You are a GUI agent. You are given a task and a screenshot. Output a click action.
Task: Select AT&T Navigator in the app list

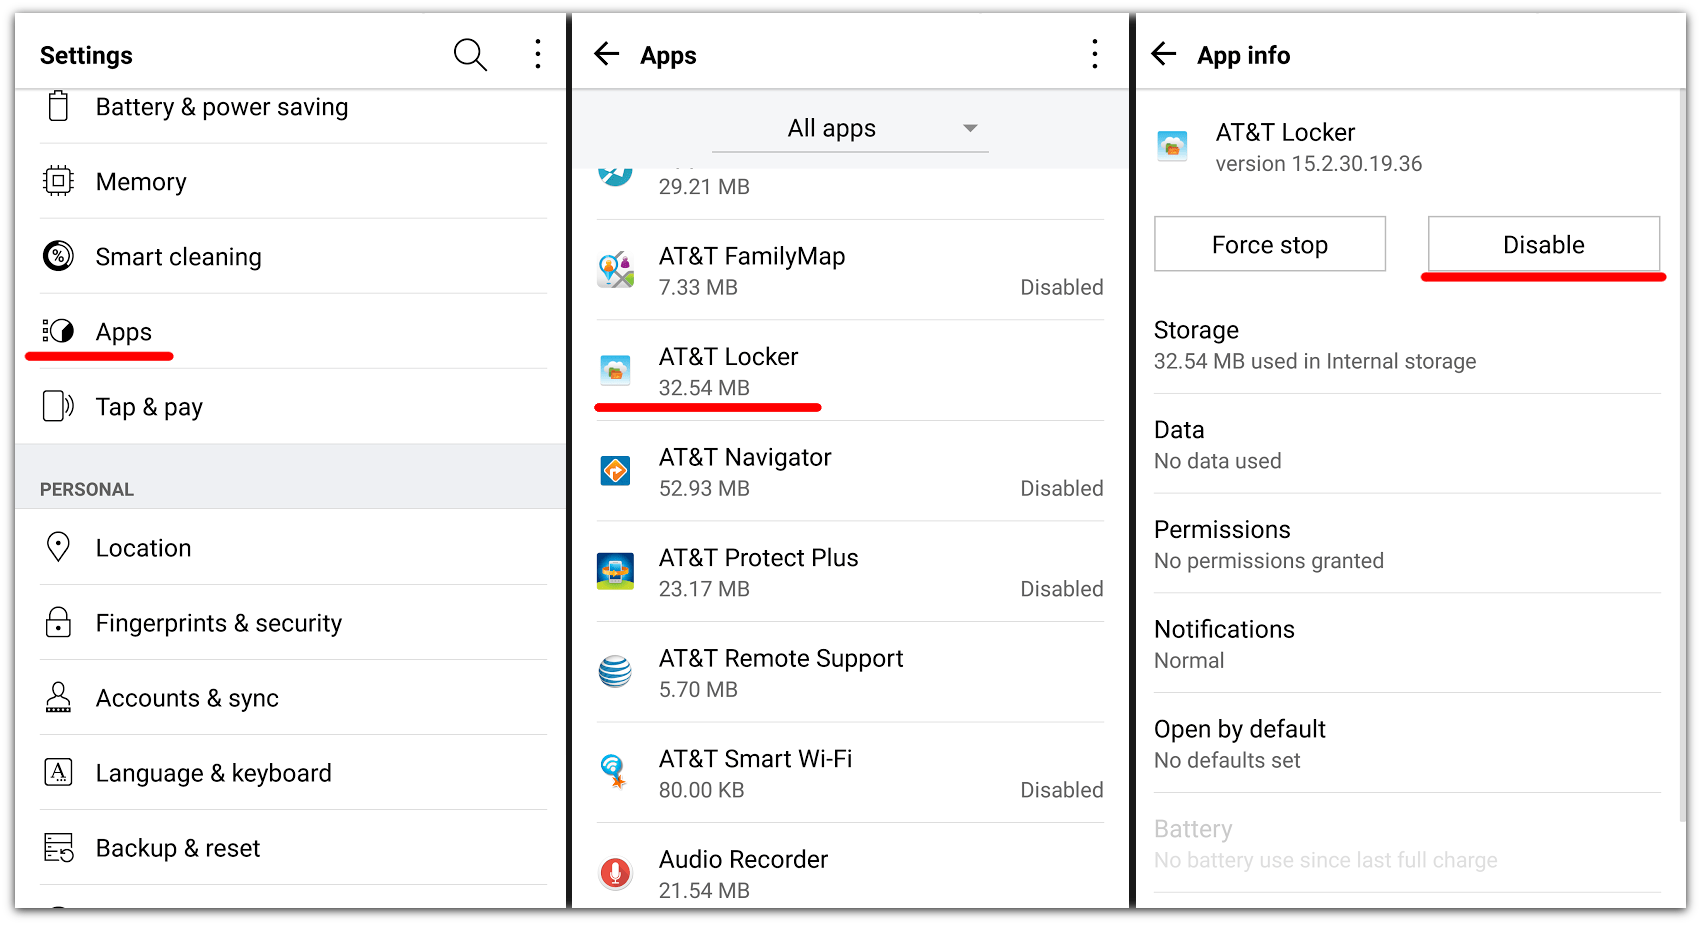tap(850, 471)
